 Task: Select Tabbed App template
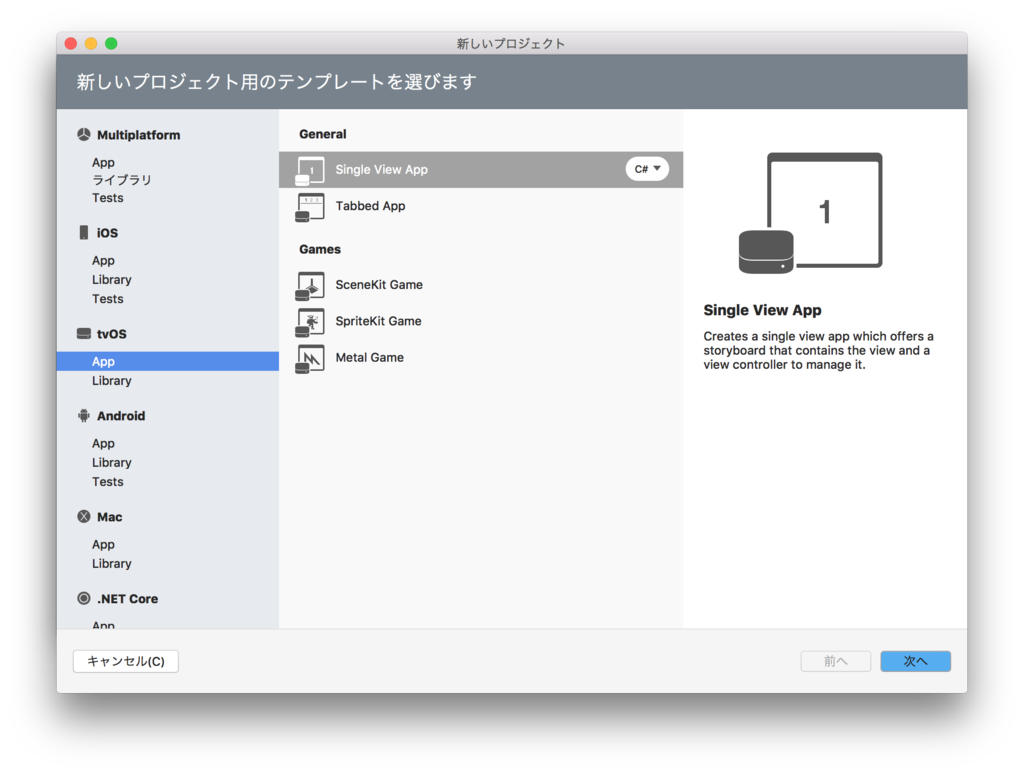coord(481,206)
